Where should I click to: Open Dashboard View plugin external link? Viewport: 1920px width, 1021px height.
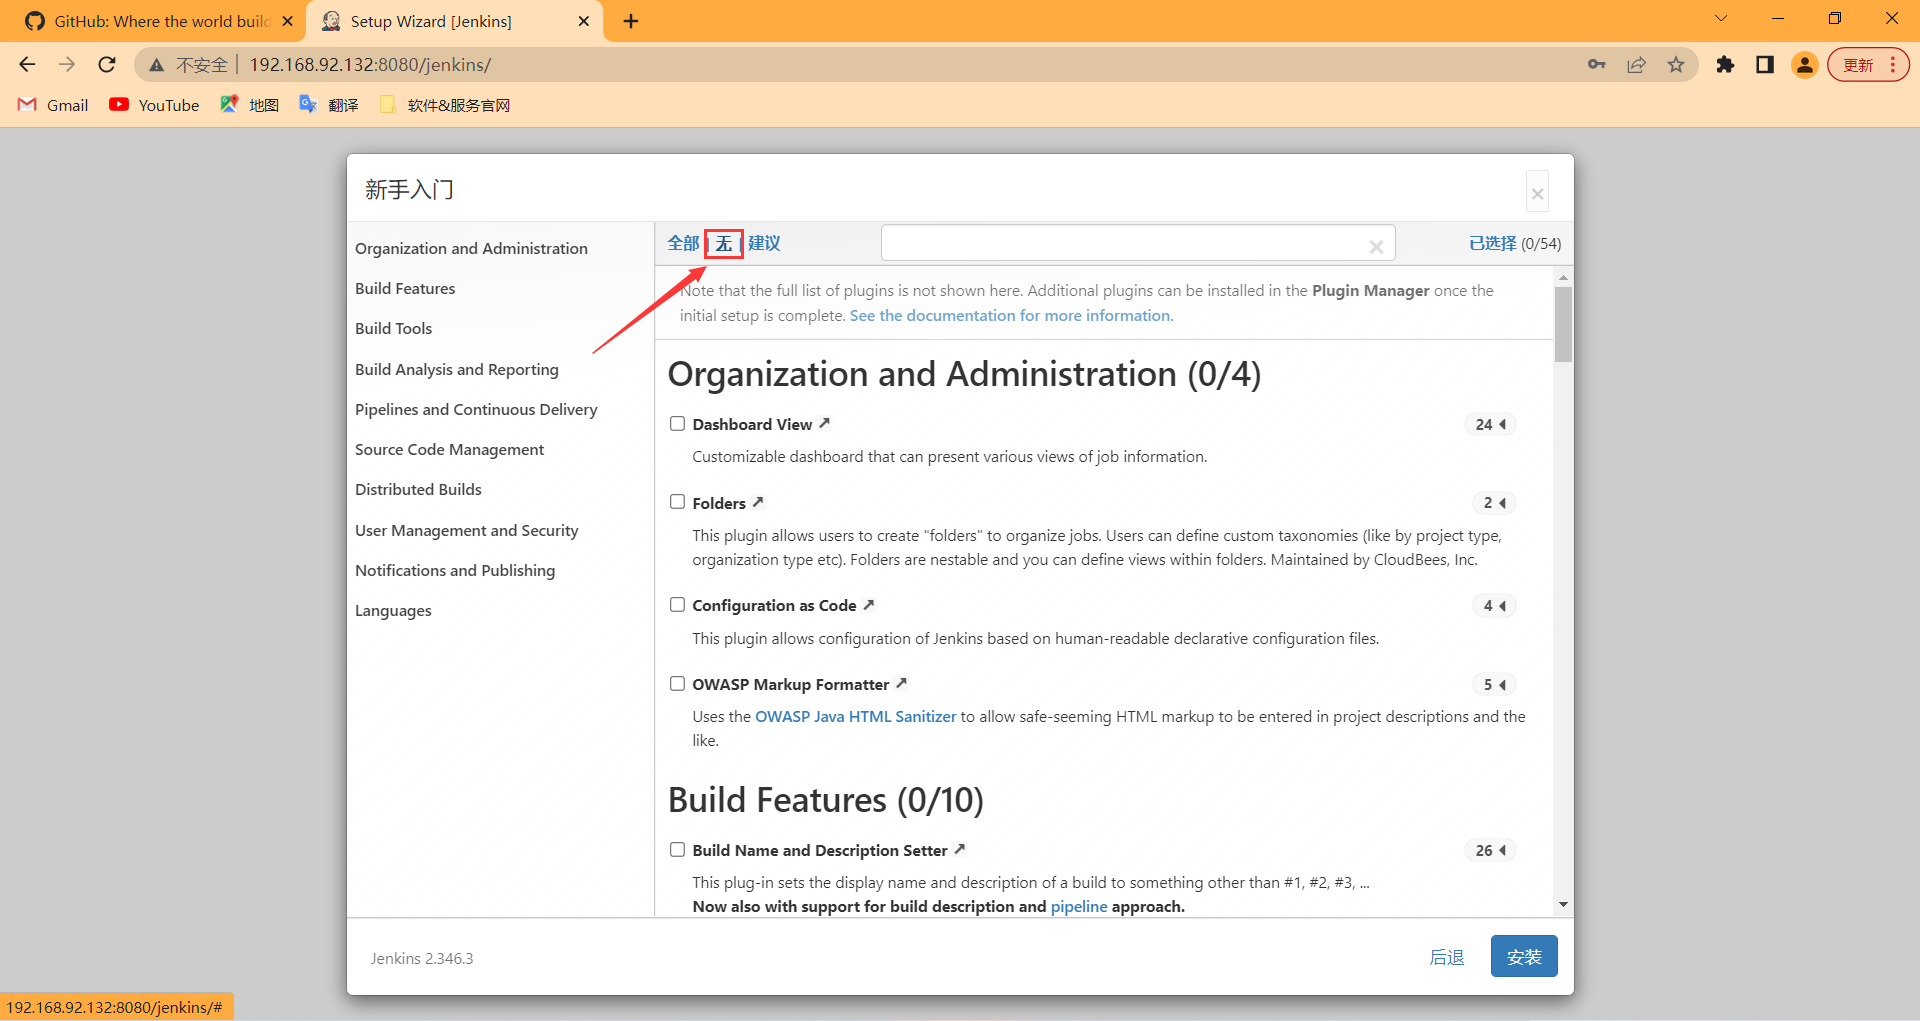click(825, 423)
